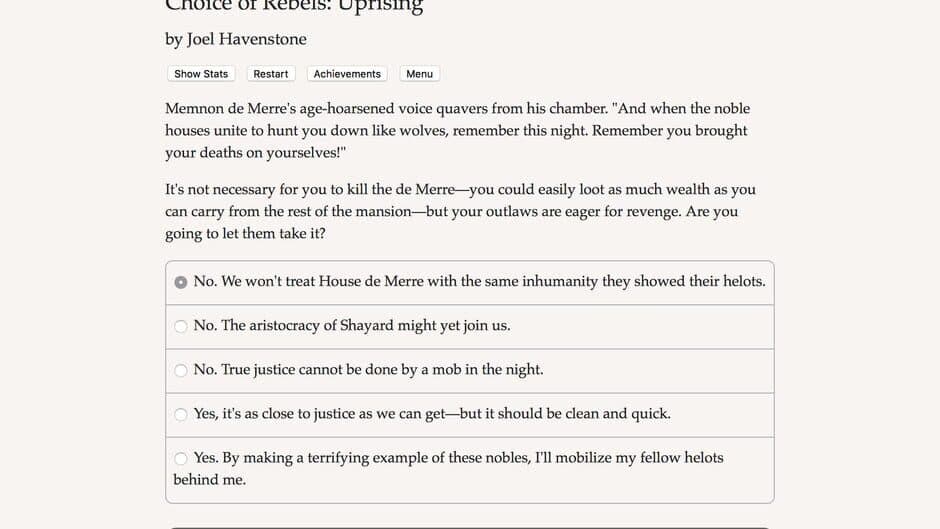Choose the 'terrifying example' option radio button
940x529 pixels.
(181, 458)
